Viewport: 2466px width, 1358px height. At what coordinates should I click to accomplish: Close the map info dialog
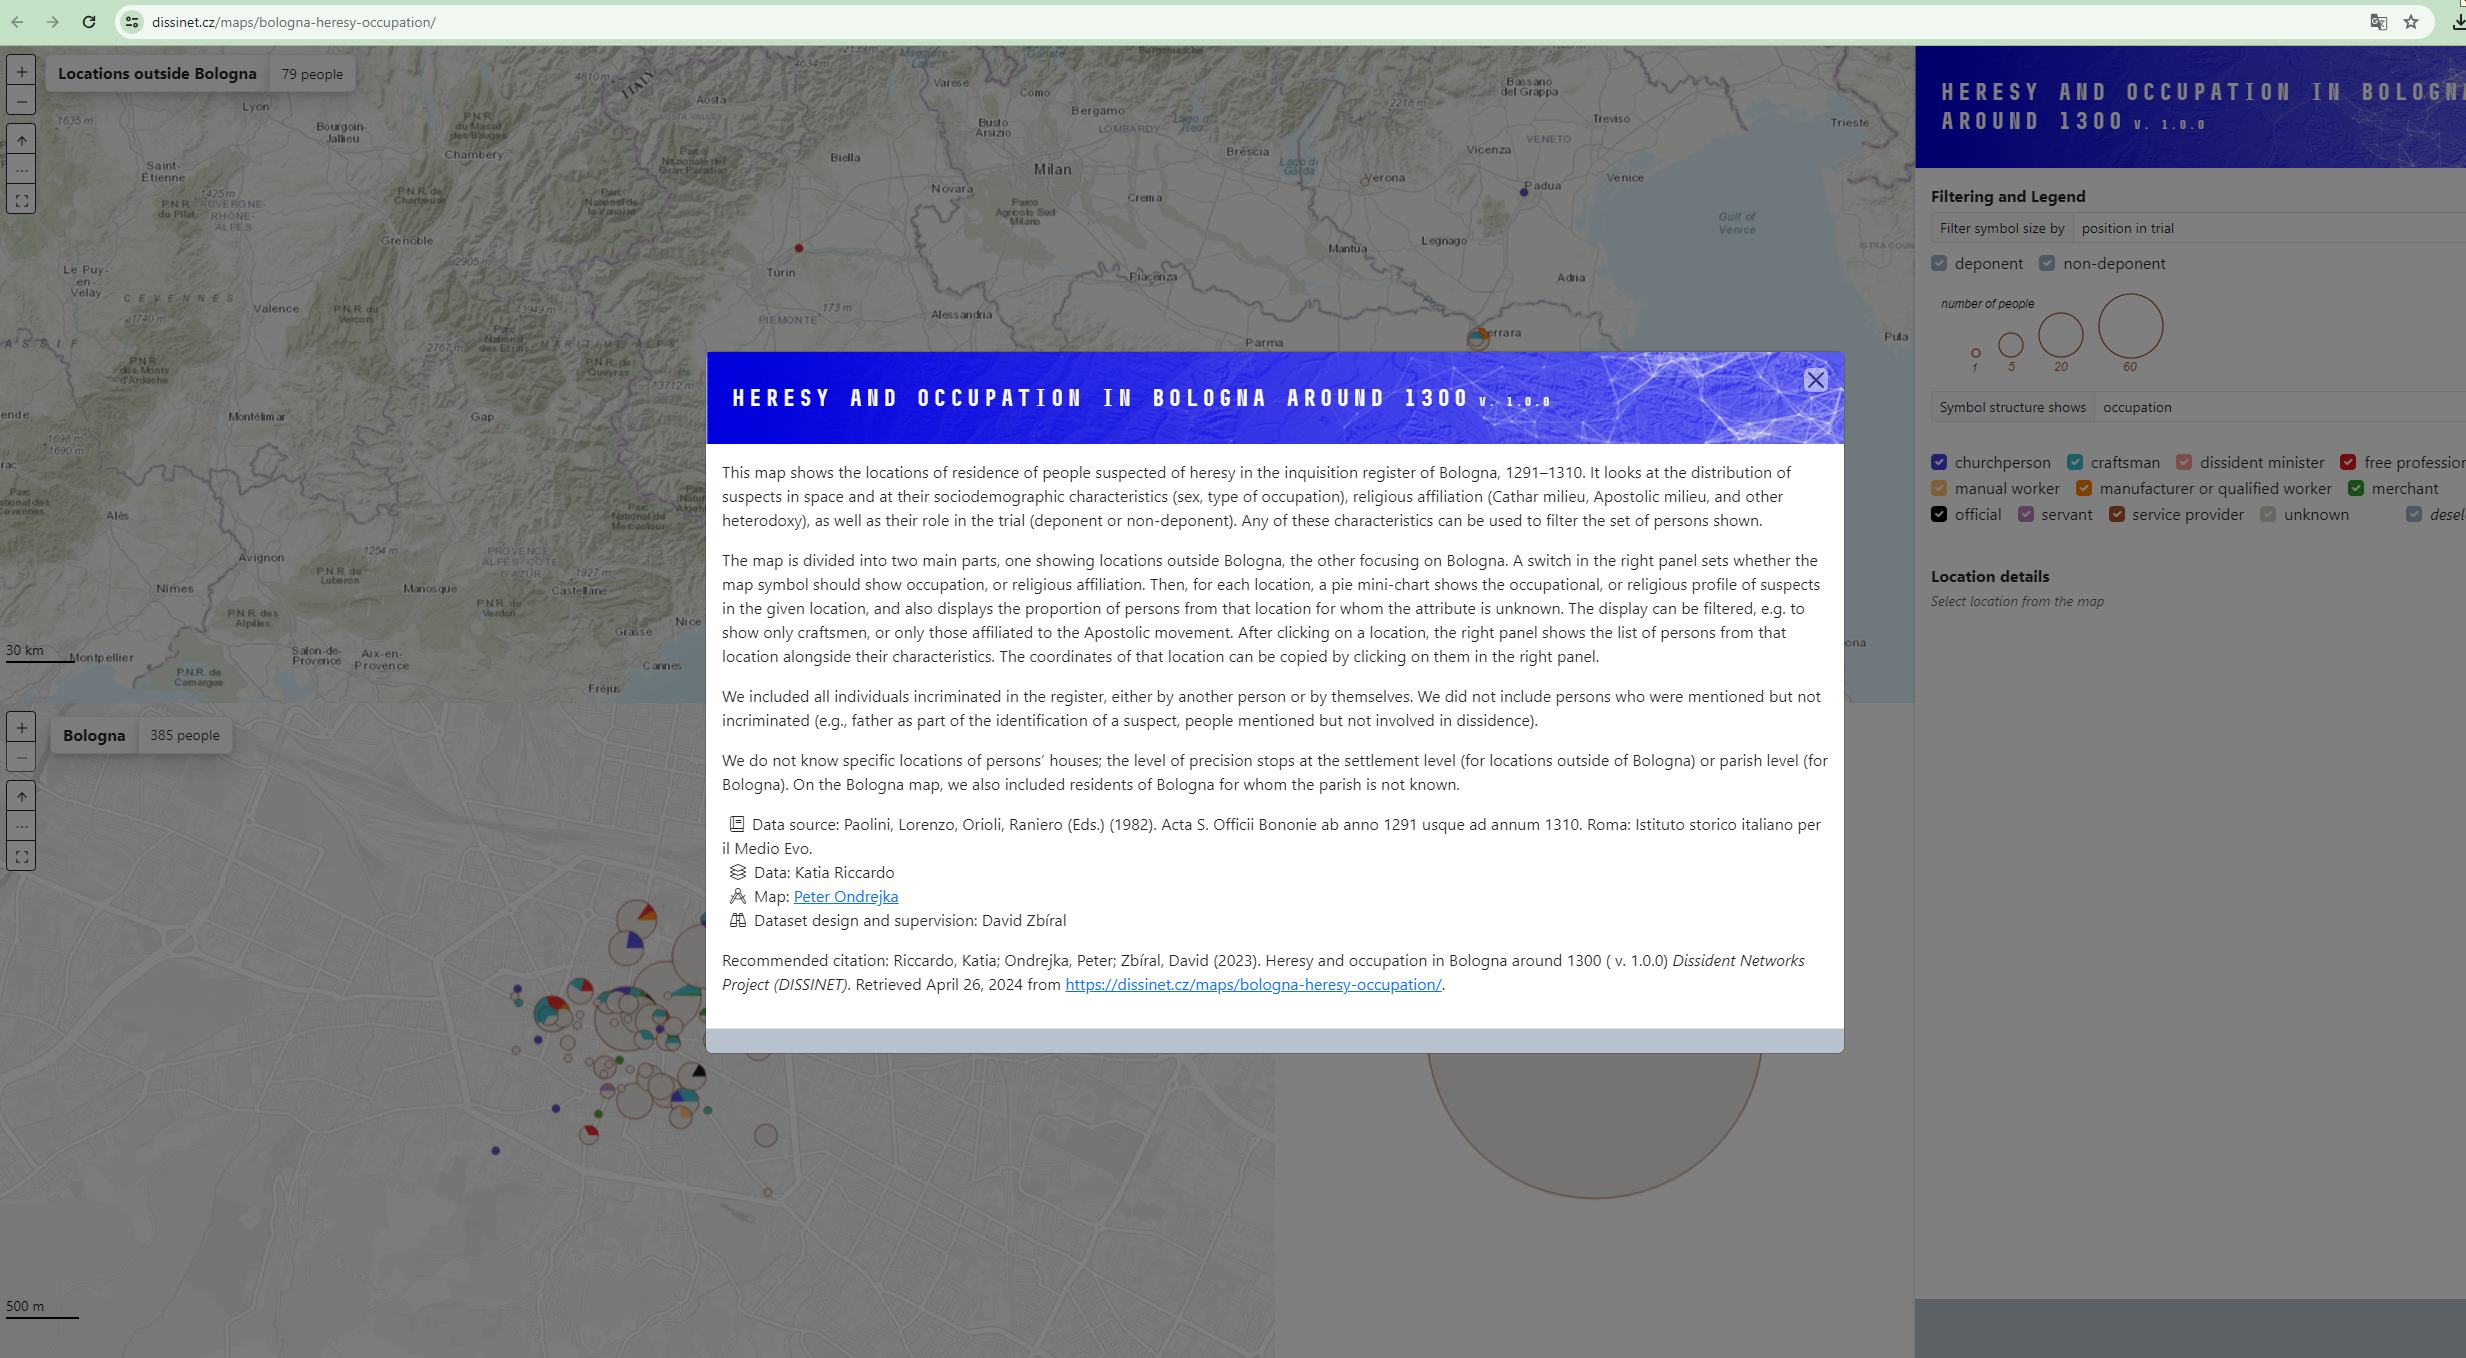tap(1815, 380)
